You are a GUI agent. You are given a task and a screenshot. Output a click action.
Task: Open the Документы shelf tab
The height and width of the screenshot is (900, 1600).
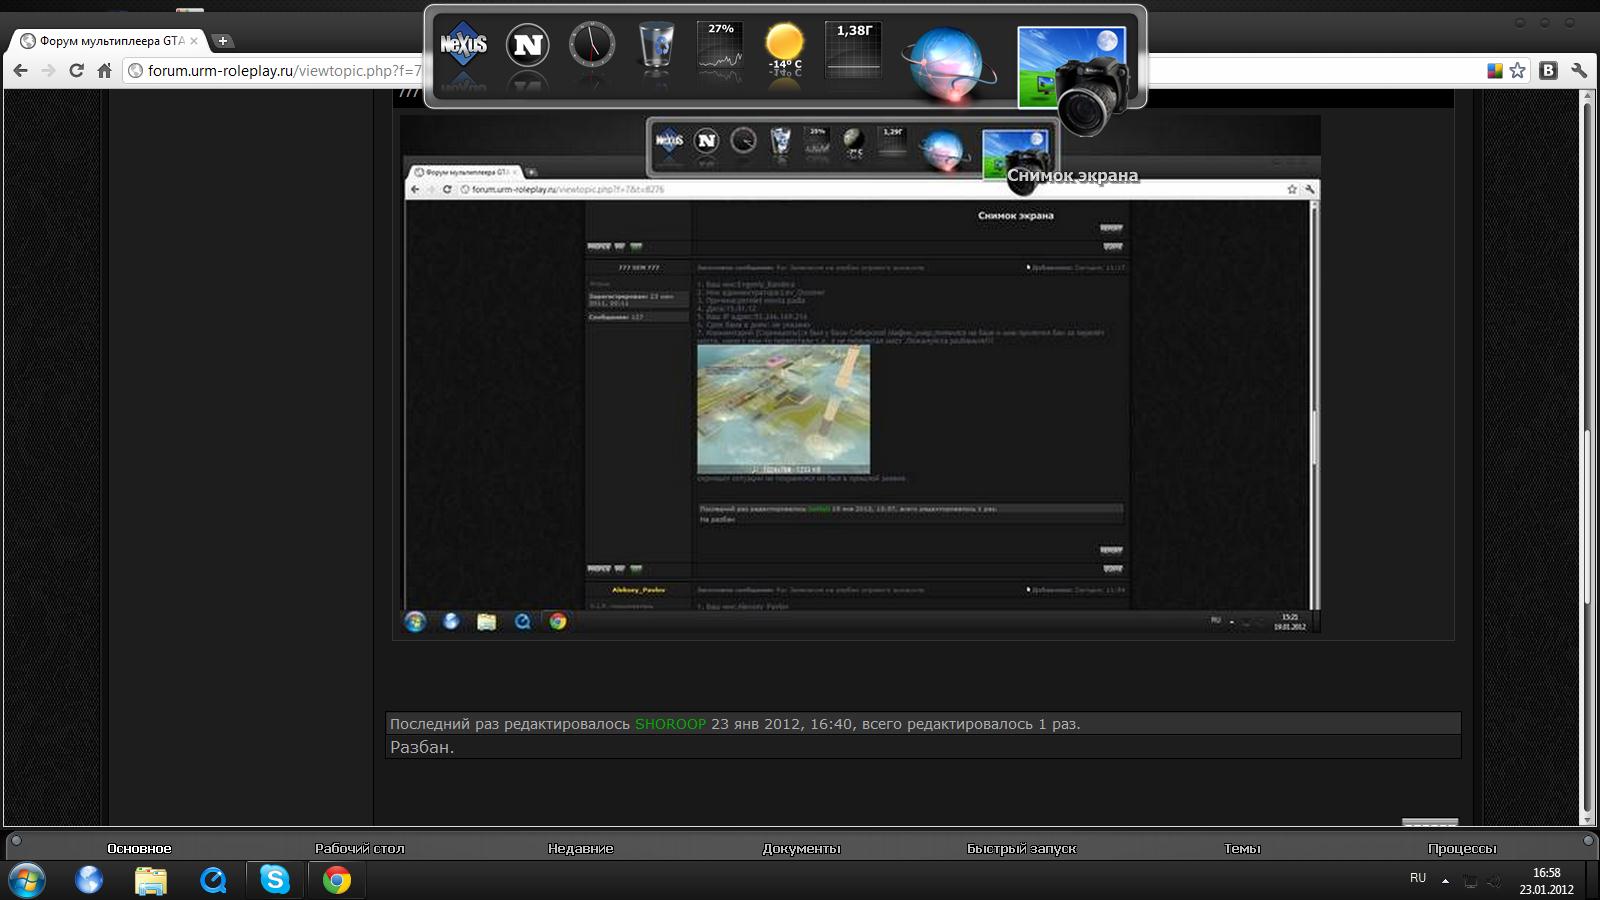801,848
